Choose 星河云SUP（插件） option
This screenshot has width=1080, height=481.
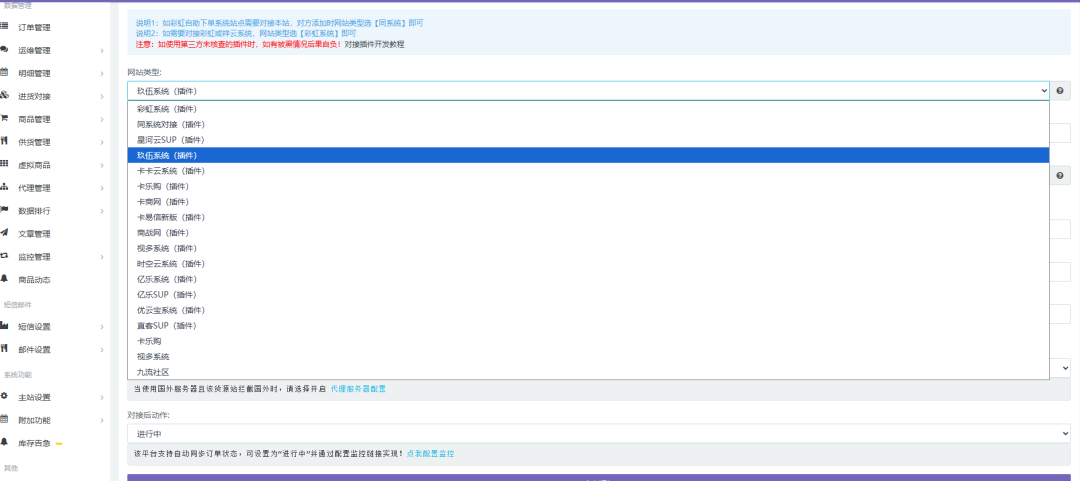[170, 139]
